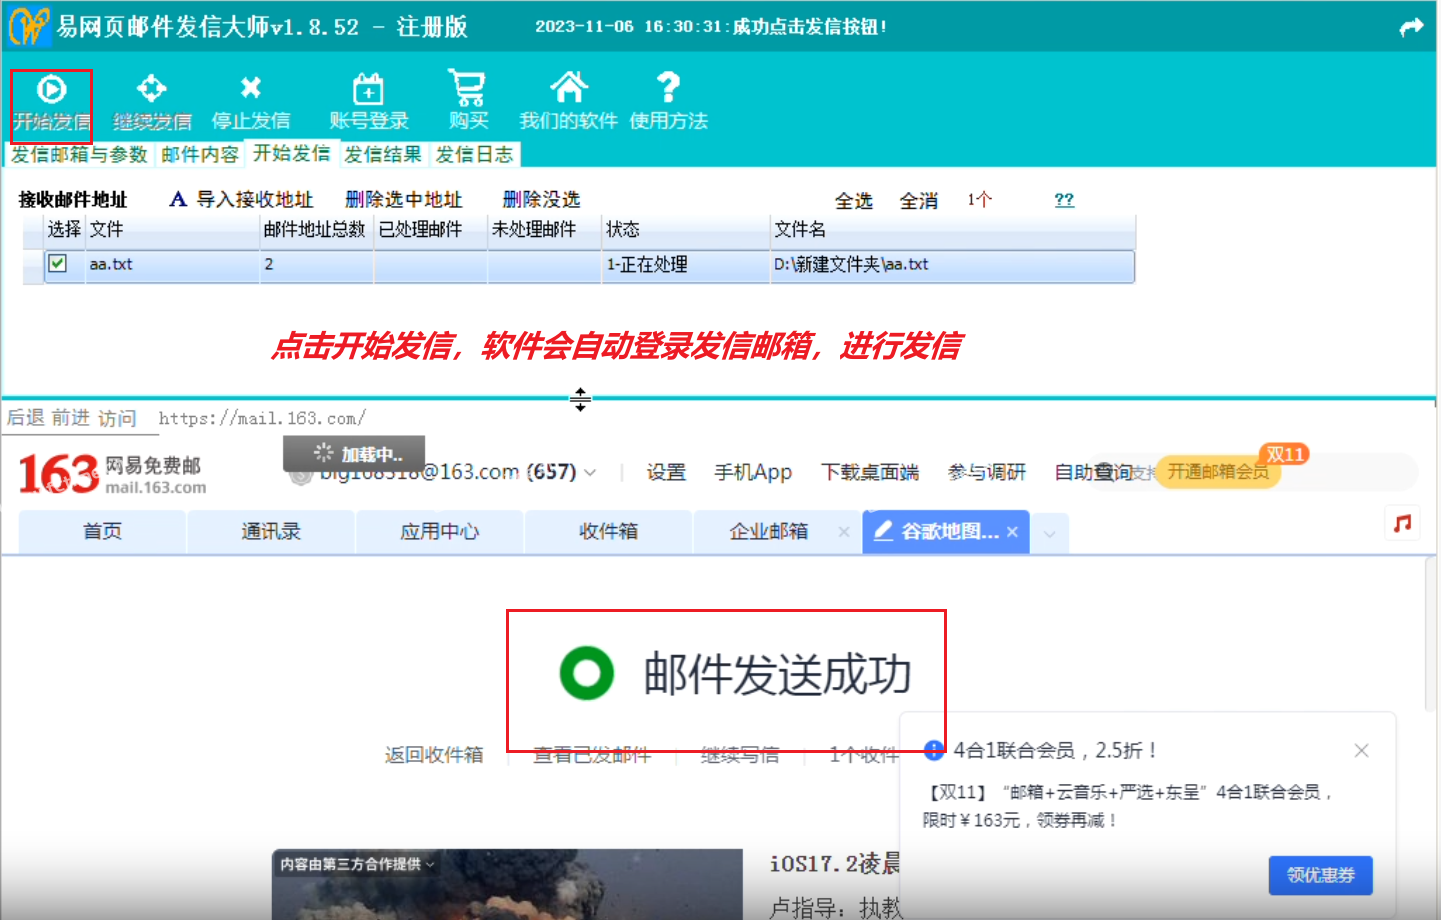Click 删除选中地址 button
The image size is (1441, 920).
tap(403, 199)
